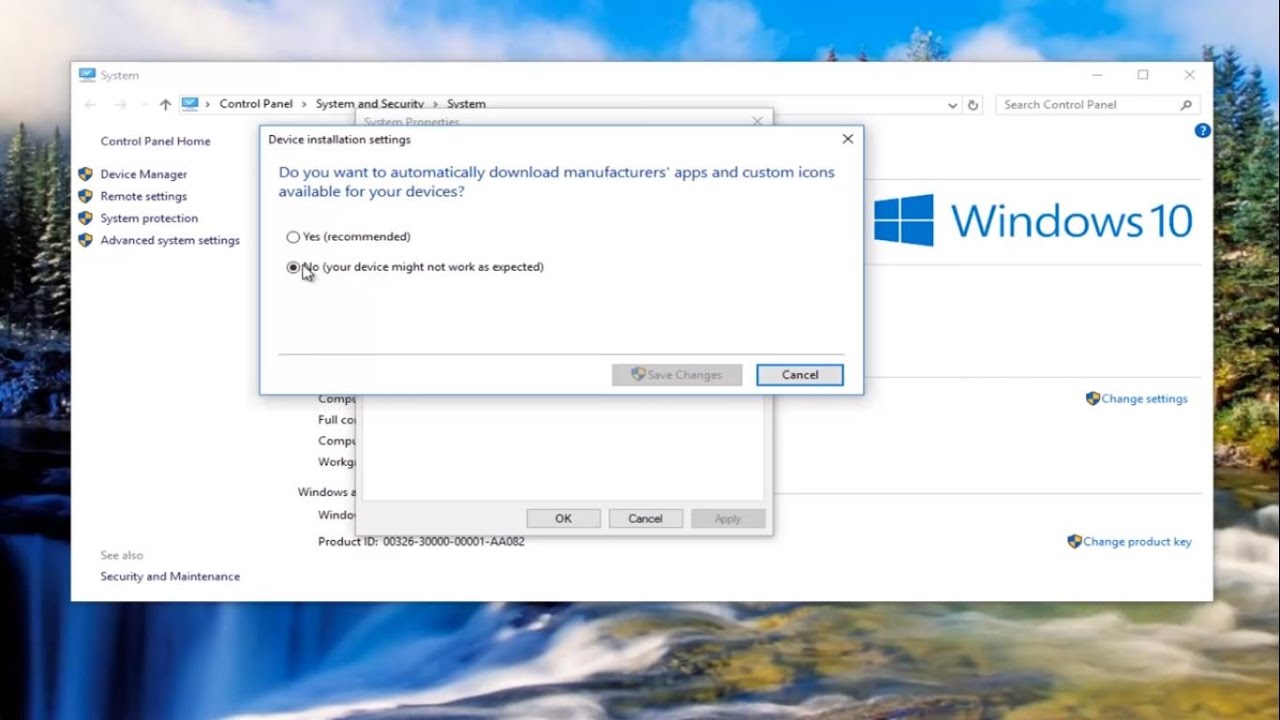Select System breadcrumb item
1280x720 pixels.
(x=466, y=104)
